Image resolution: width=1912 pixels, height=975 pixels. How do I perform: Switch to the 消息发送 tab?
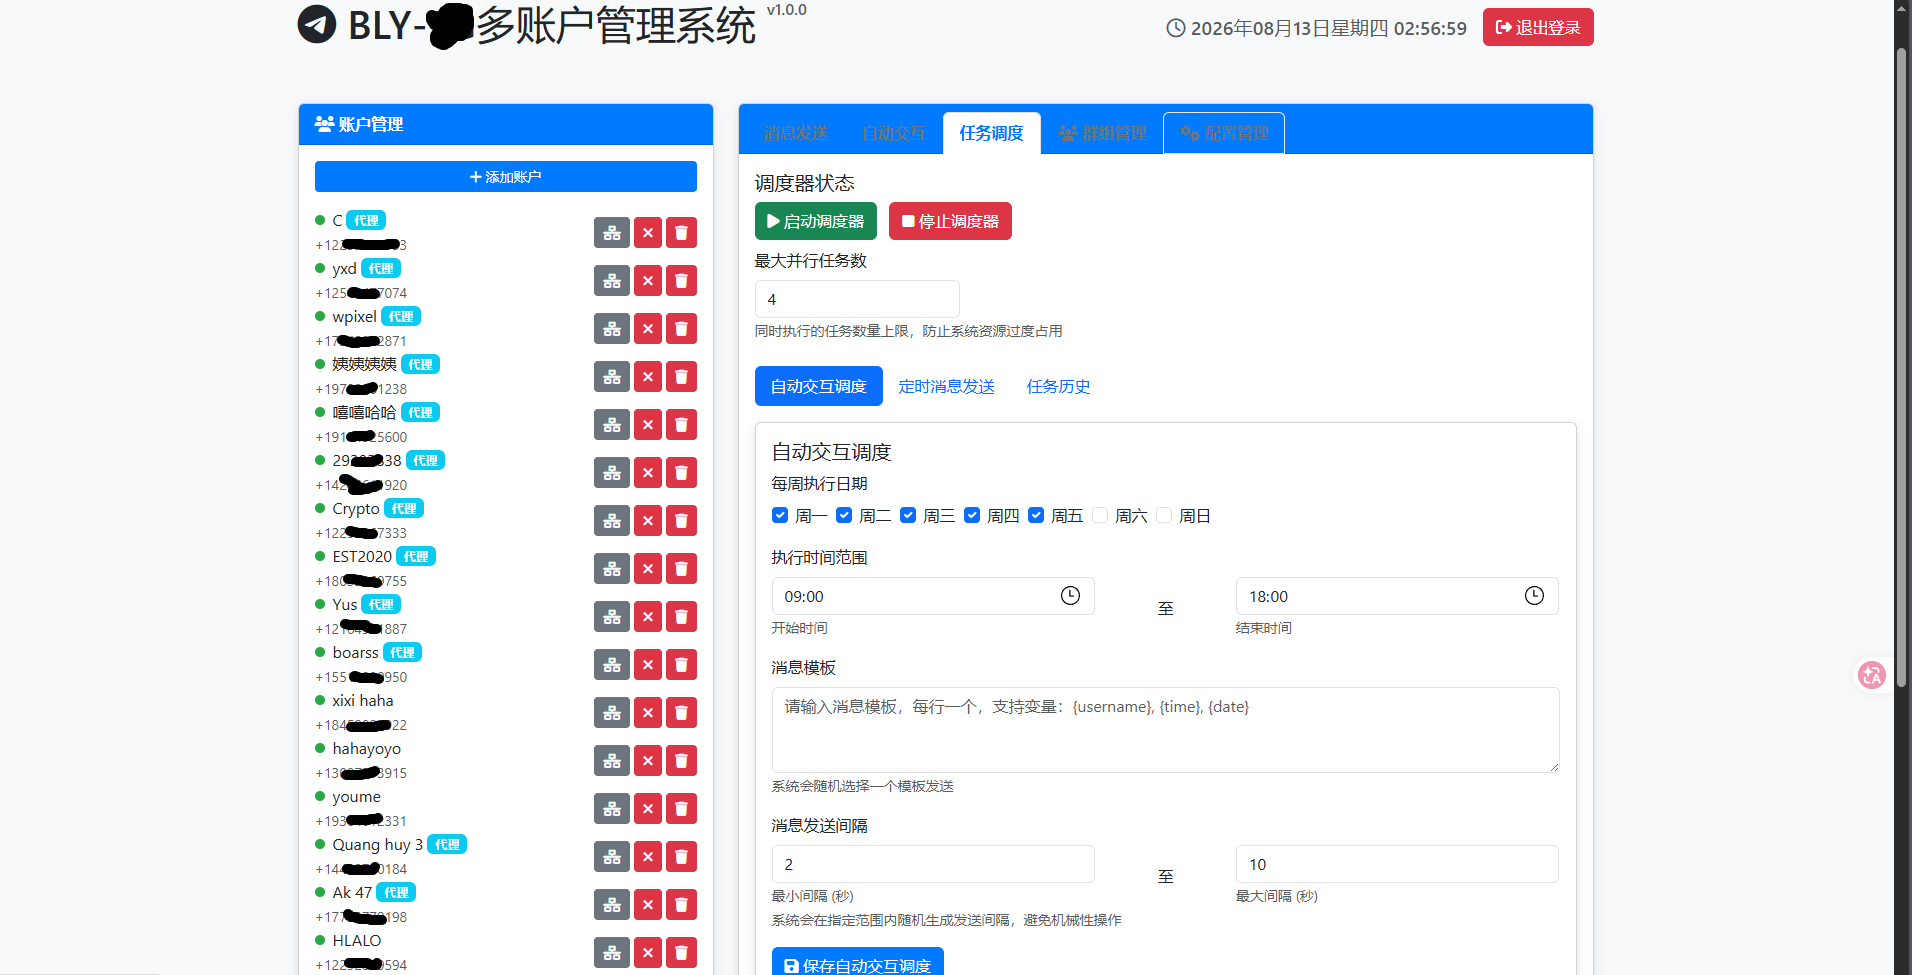click(x=796, y=133)
